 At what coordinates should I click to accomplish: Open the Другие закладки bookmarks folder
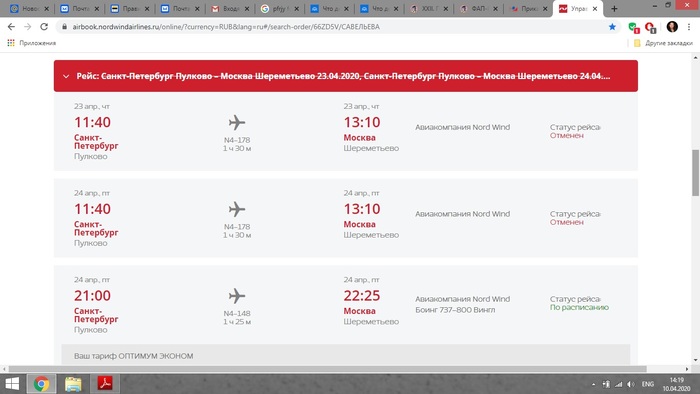(x=663, y=43)
